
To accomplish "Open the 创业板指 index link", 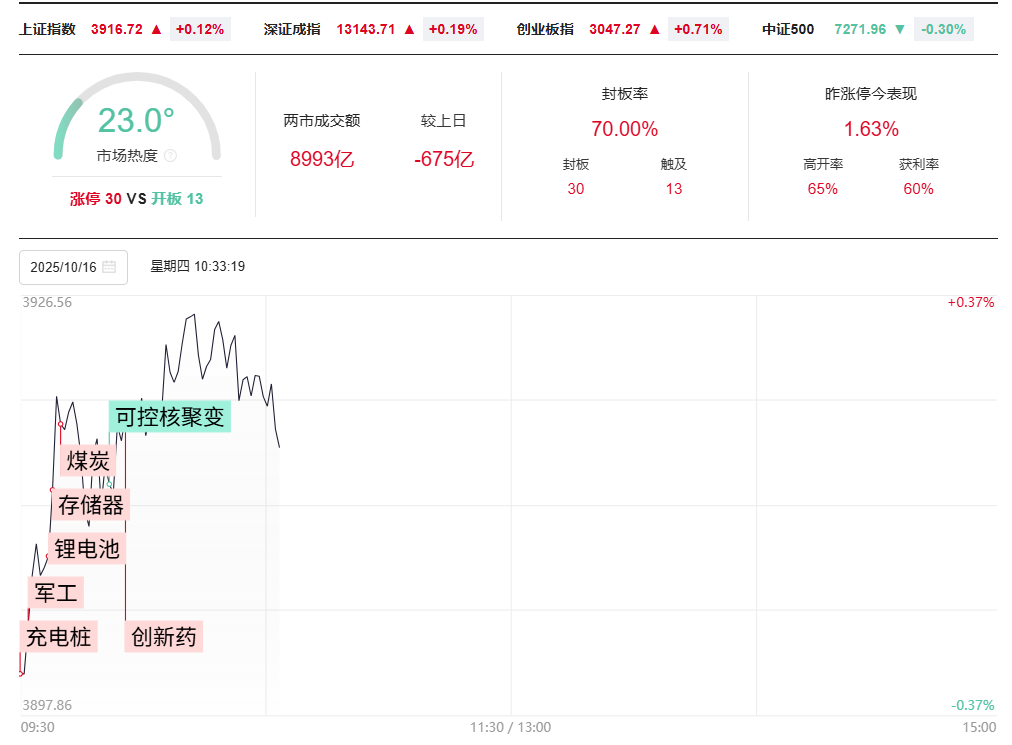I will (545, 29).
